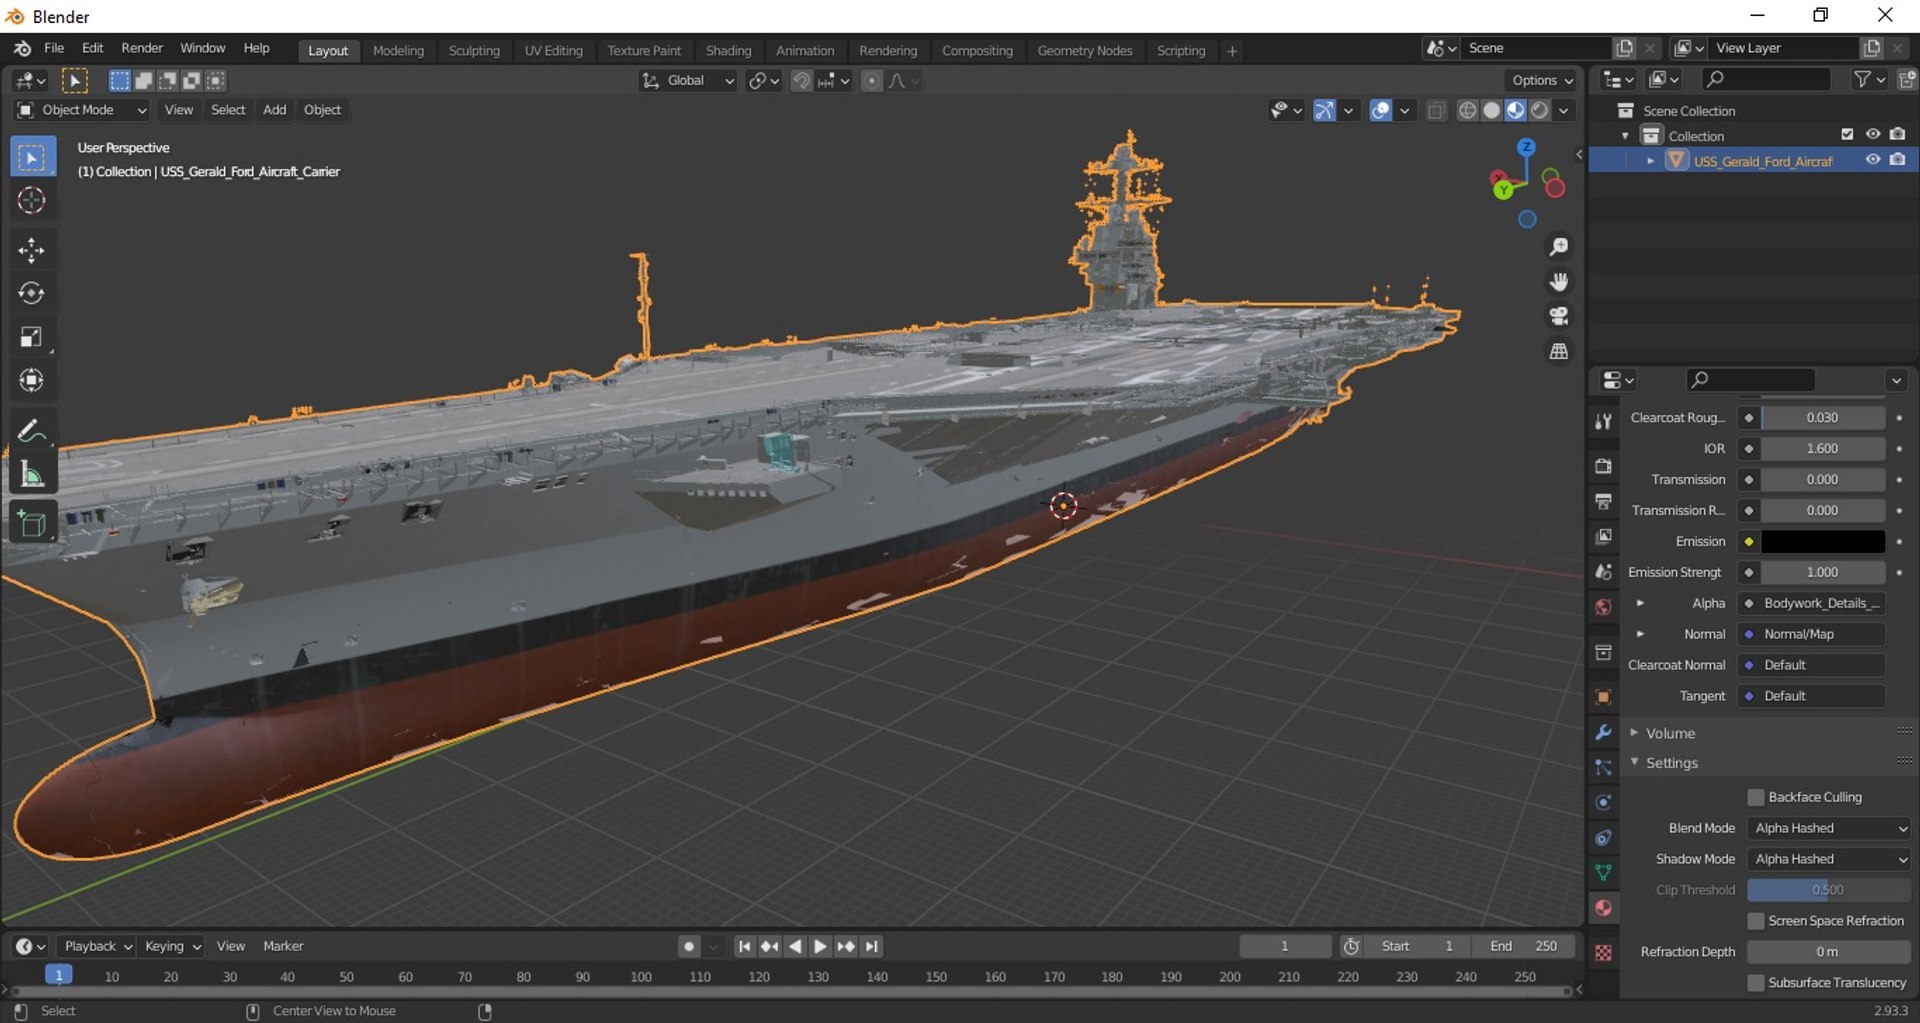Open the Shadow Mode dropdown
Image resolution: width=1920 pixels, height=1023 pixels.
click(x=1828, y=859)
